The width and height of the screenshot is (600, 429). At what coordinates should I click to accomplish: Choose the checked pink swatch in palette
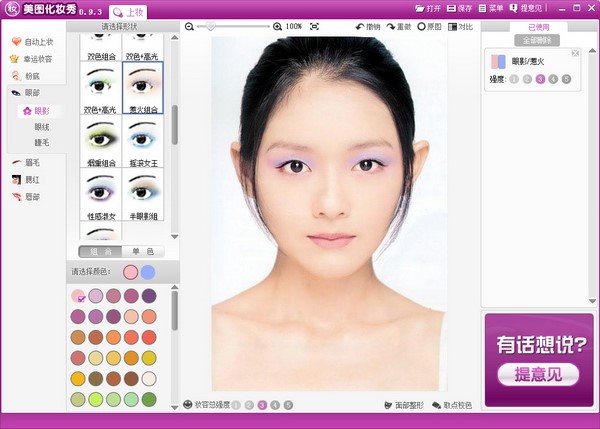tap(78, 296)
